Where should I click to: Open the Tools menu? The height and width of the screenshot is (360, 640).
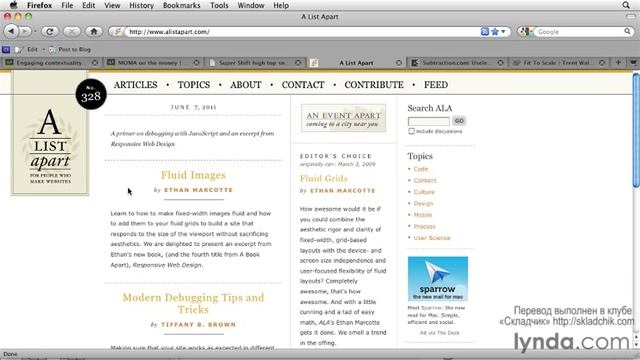219,5
